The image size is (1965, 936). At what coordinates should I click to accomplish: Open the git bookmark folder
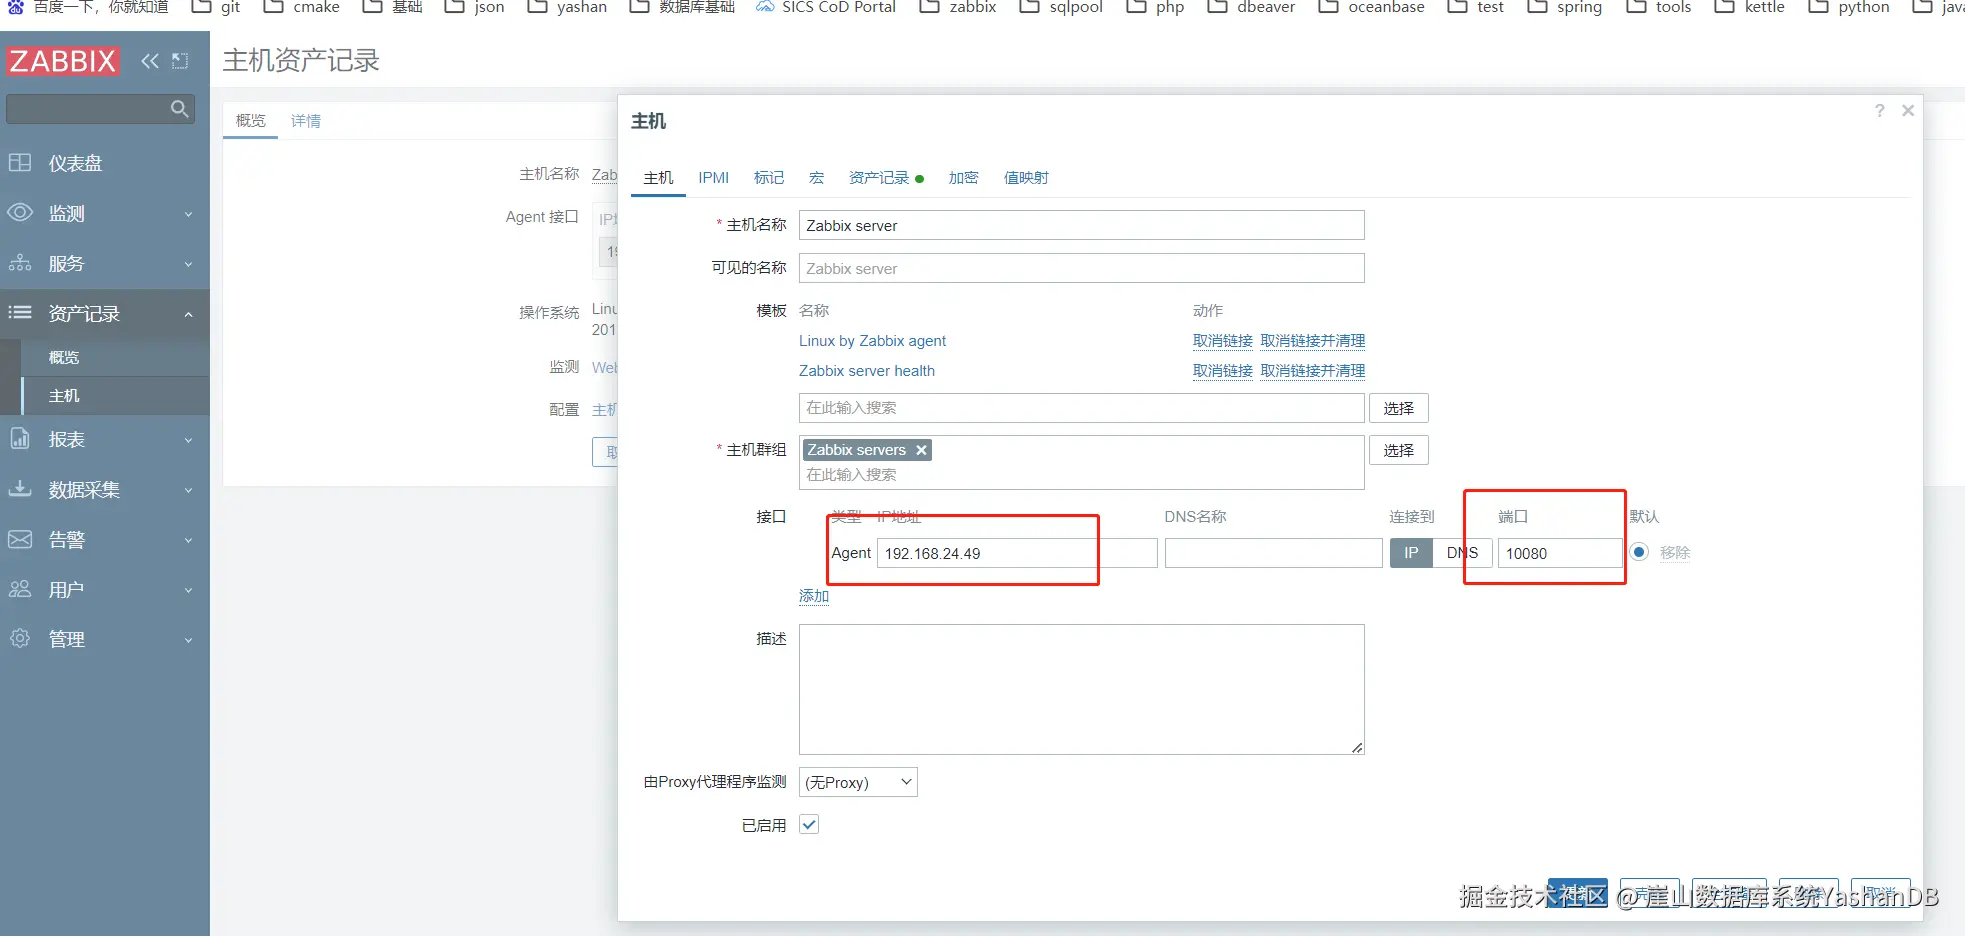pyautogui.click(x=216, y=7)
